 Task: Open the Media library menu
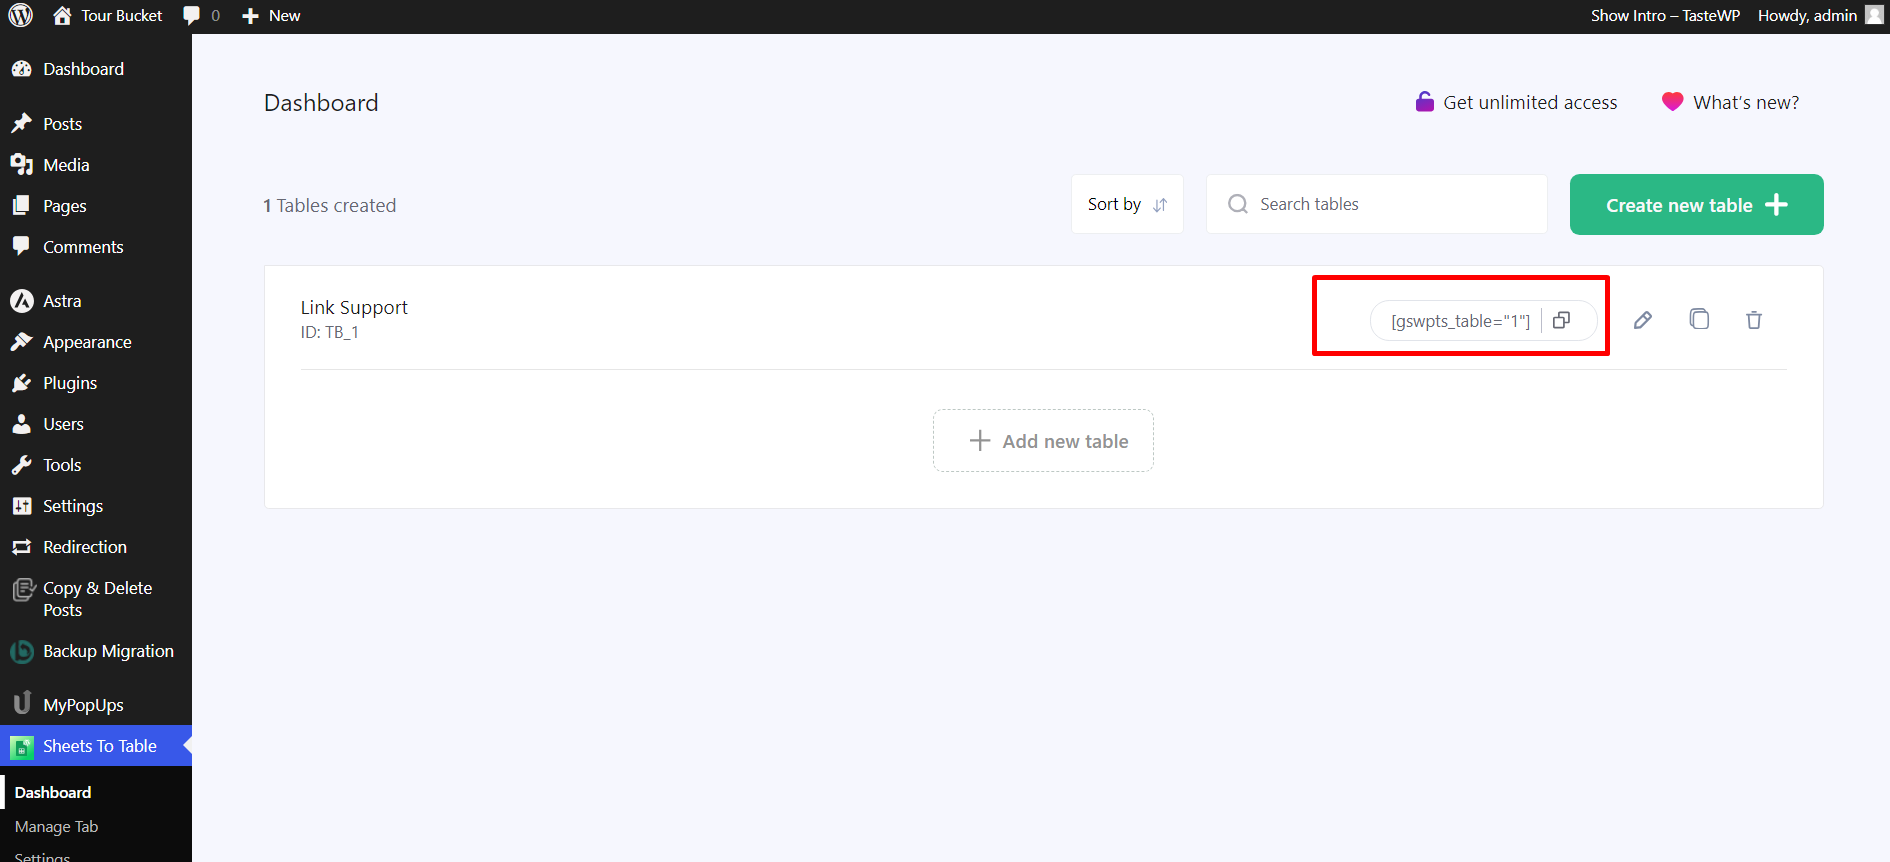pos(96,165)
